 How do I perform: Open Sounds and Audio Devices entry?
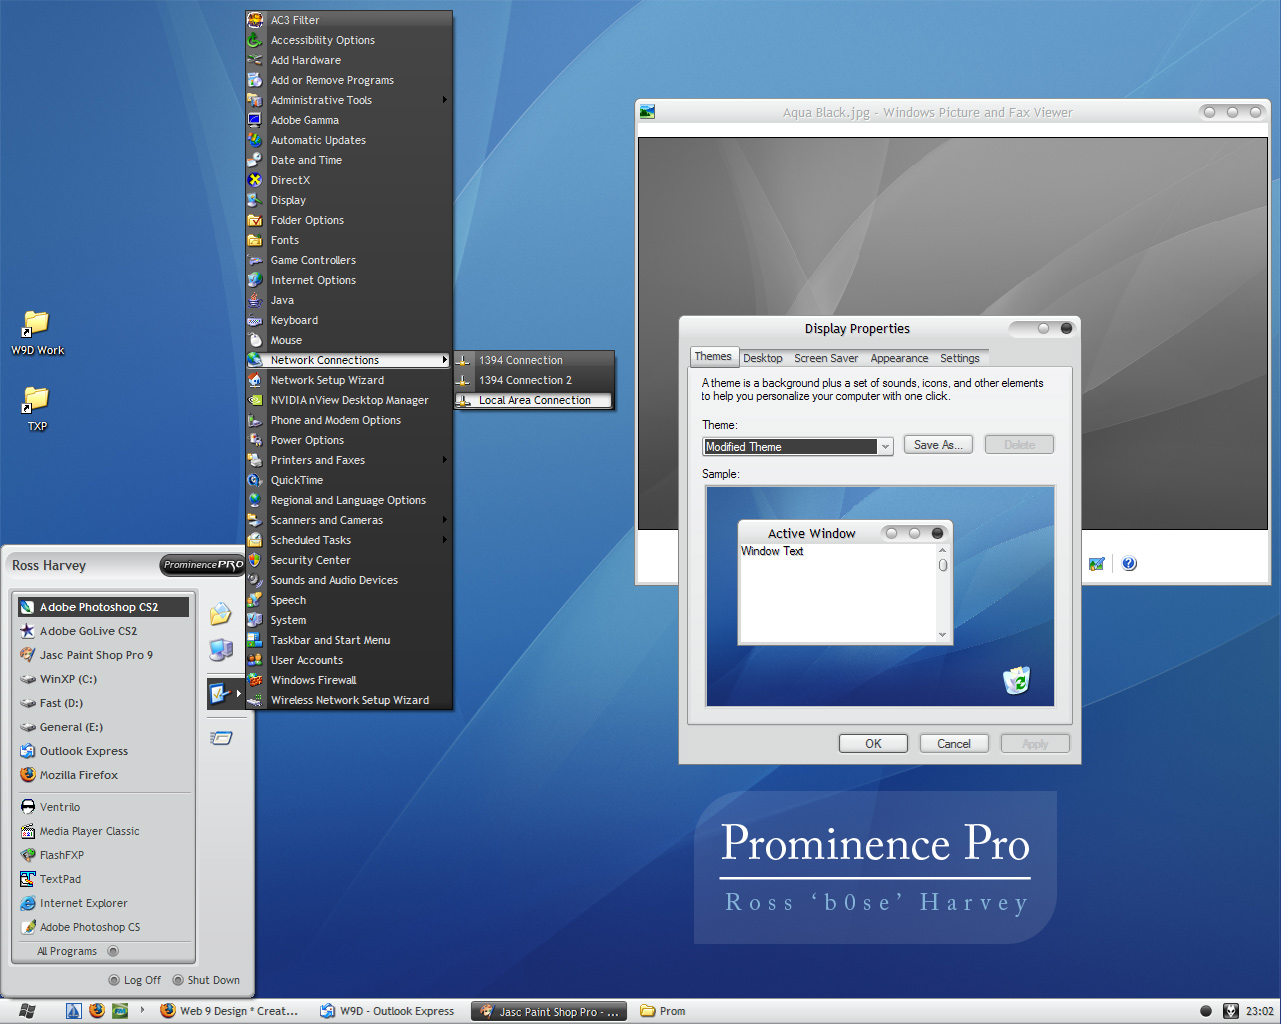349,580
